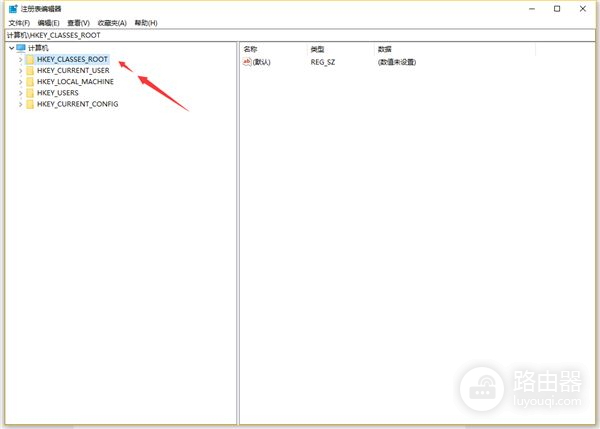Screen dimensions: 600x429
Task: Expand the HKEY_LOCAL_MACHINE chevron
Action: 20,82
